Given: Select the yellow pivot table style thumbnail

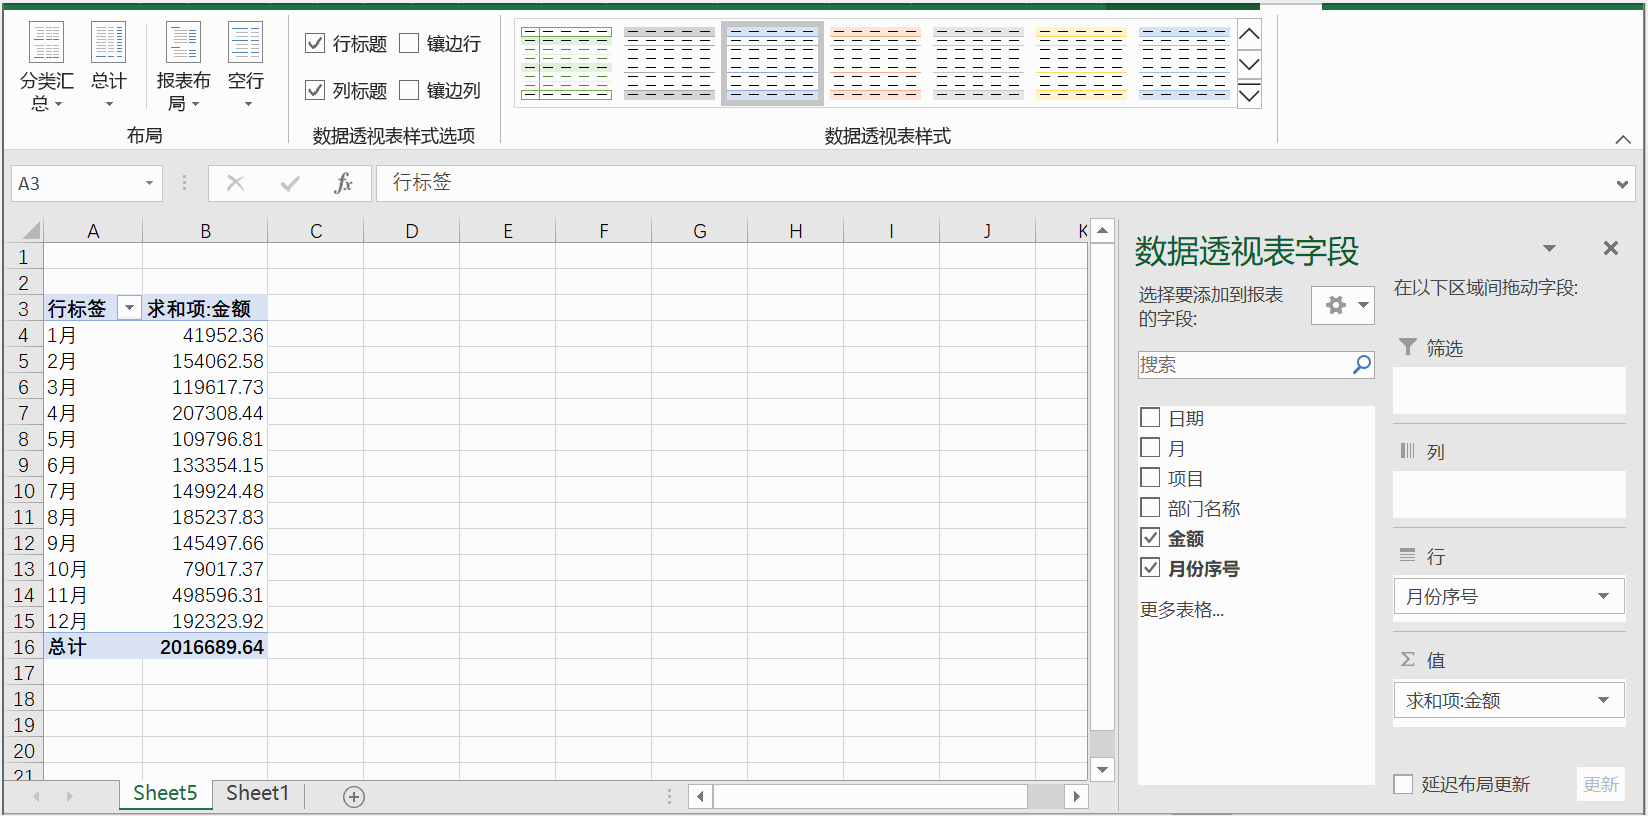Looking at the screenshot, I should [1081, 63].
